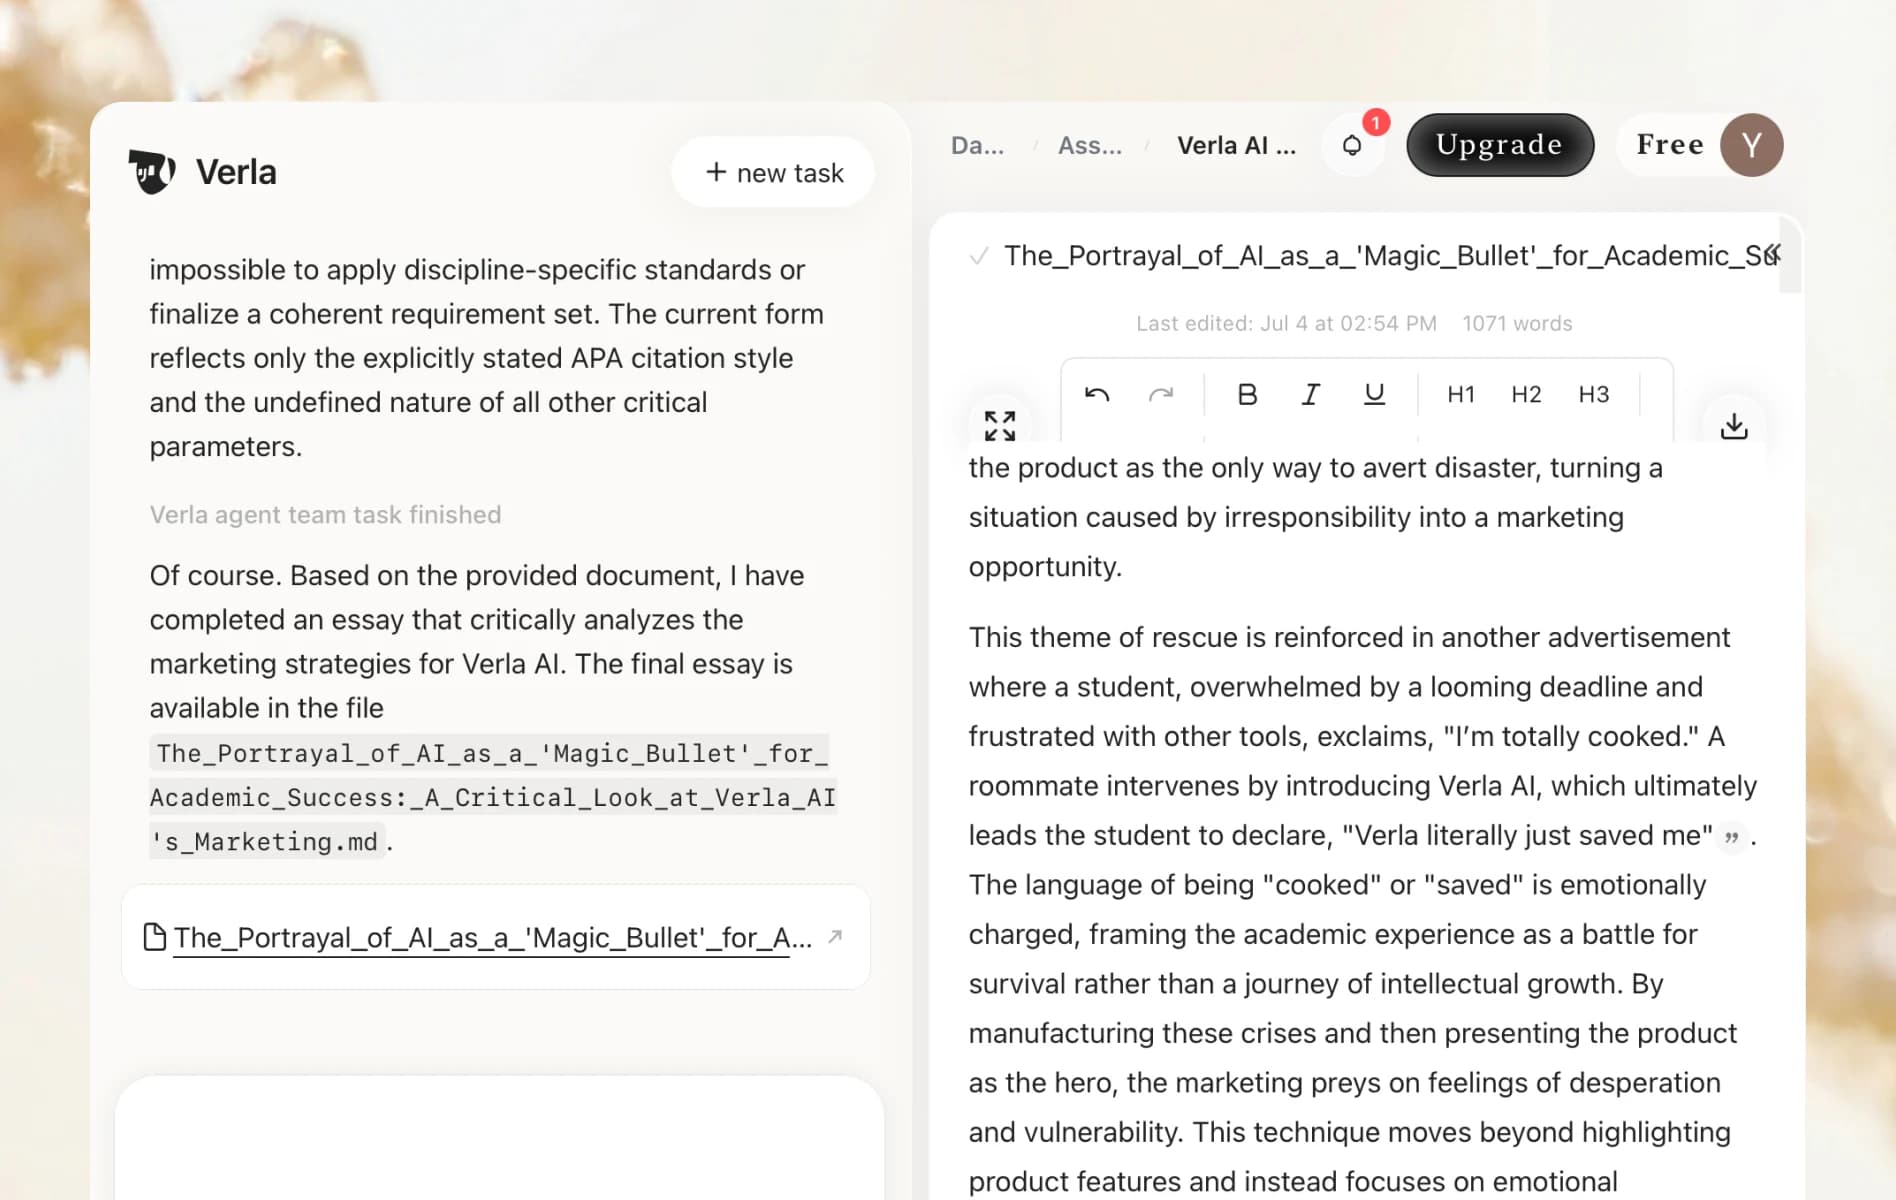Go to the Ass... breadcrumb

click(1090, 146)
